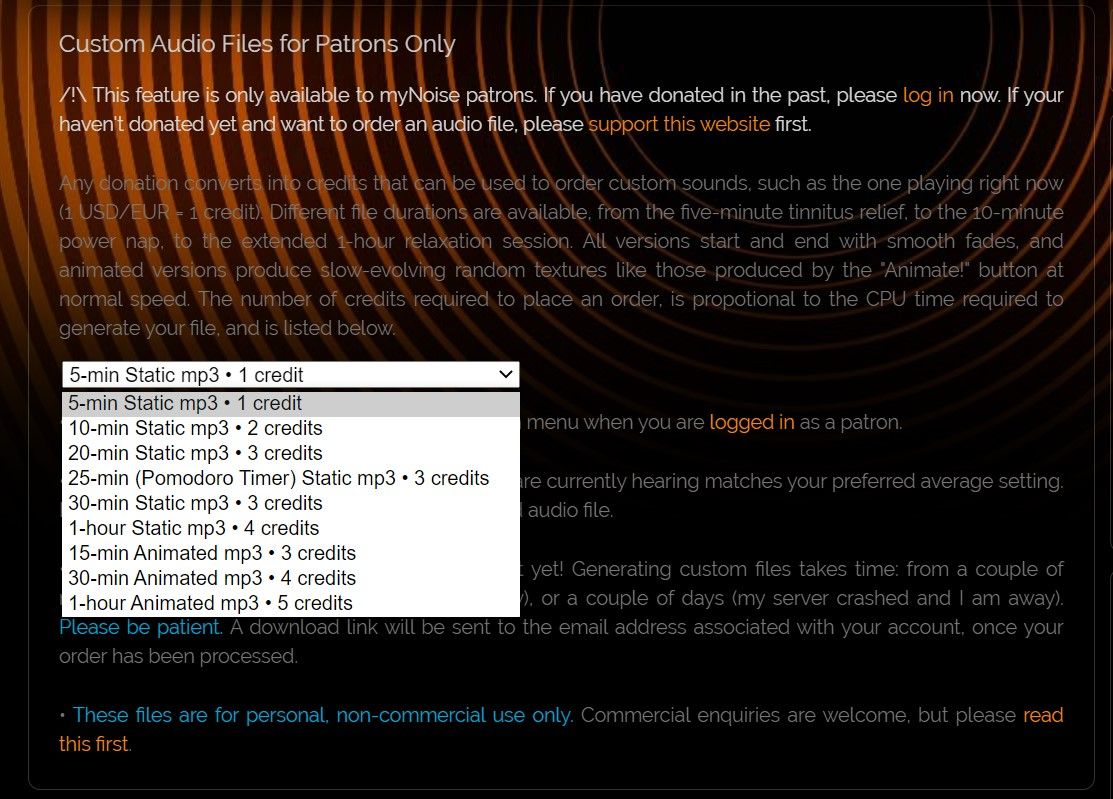
Task: Select the highlighted 5-min Static mp3 option
Action: (x=185, y=404)
